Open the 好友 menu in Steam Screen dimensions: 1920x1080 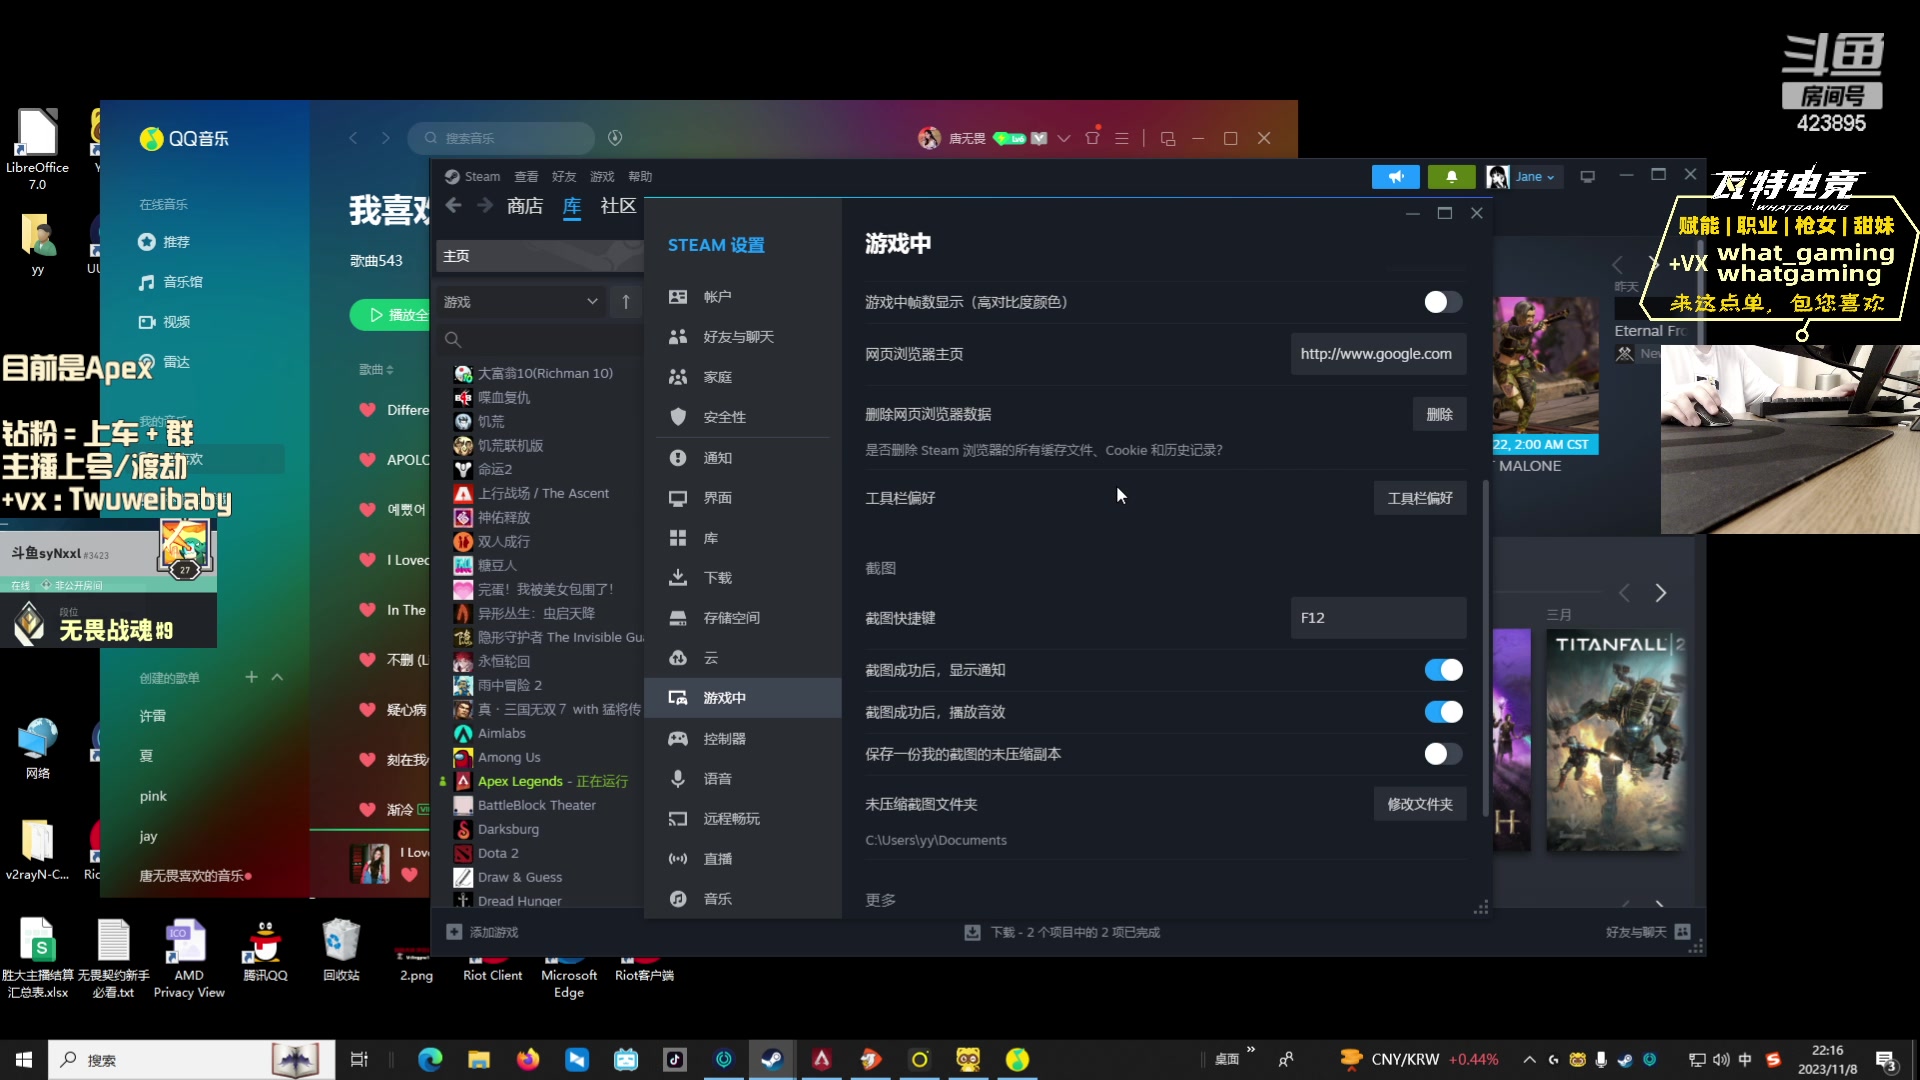coord(564,177)
